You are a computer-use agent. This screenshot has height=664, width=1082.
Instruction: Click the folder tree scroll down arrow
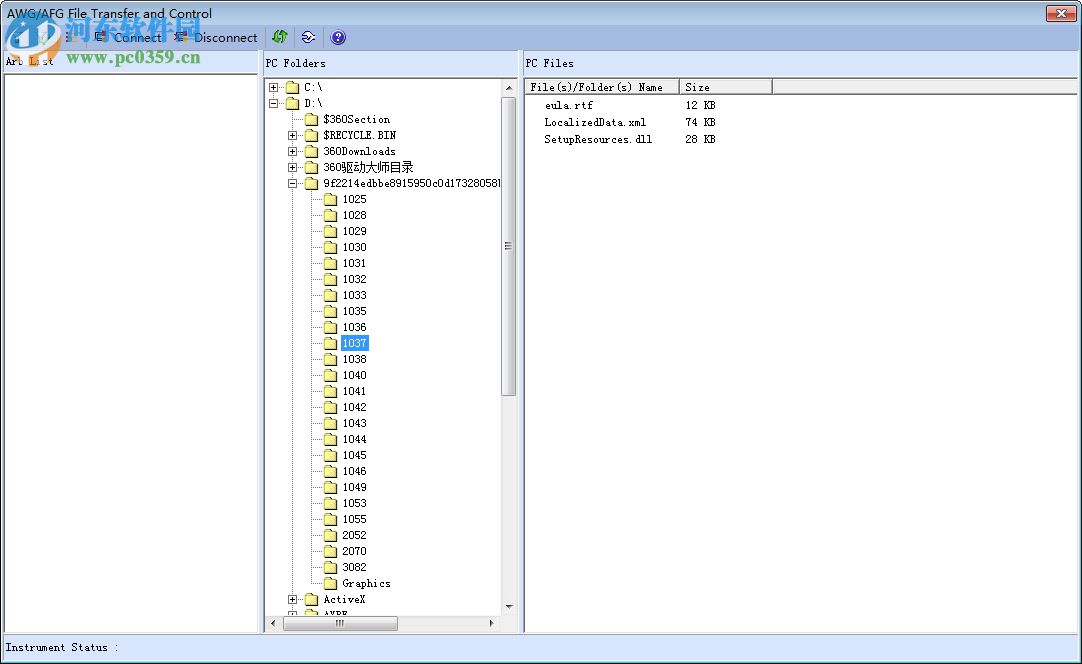point(509,606)
